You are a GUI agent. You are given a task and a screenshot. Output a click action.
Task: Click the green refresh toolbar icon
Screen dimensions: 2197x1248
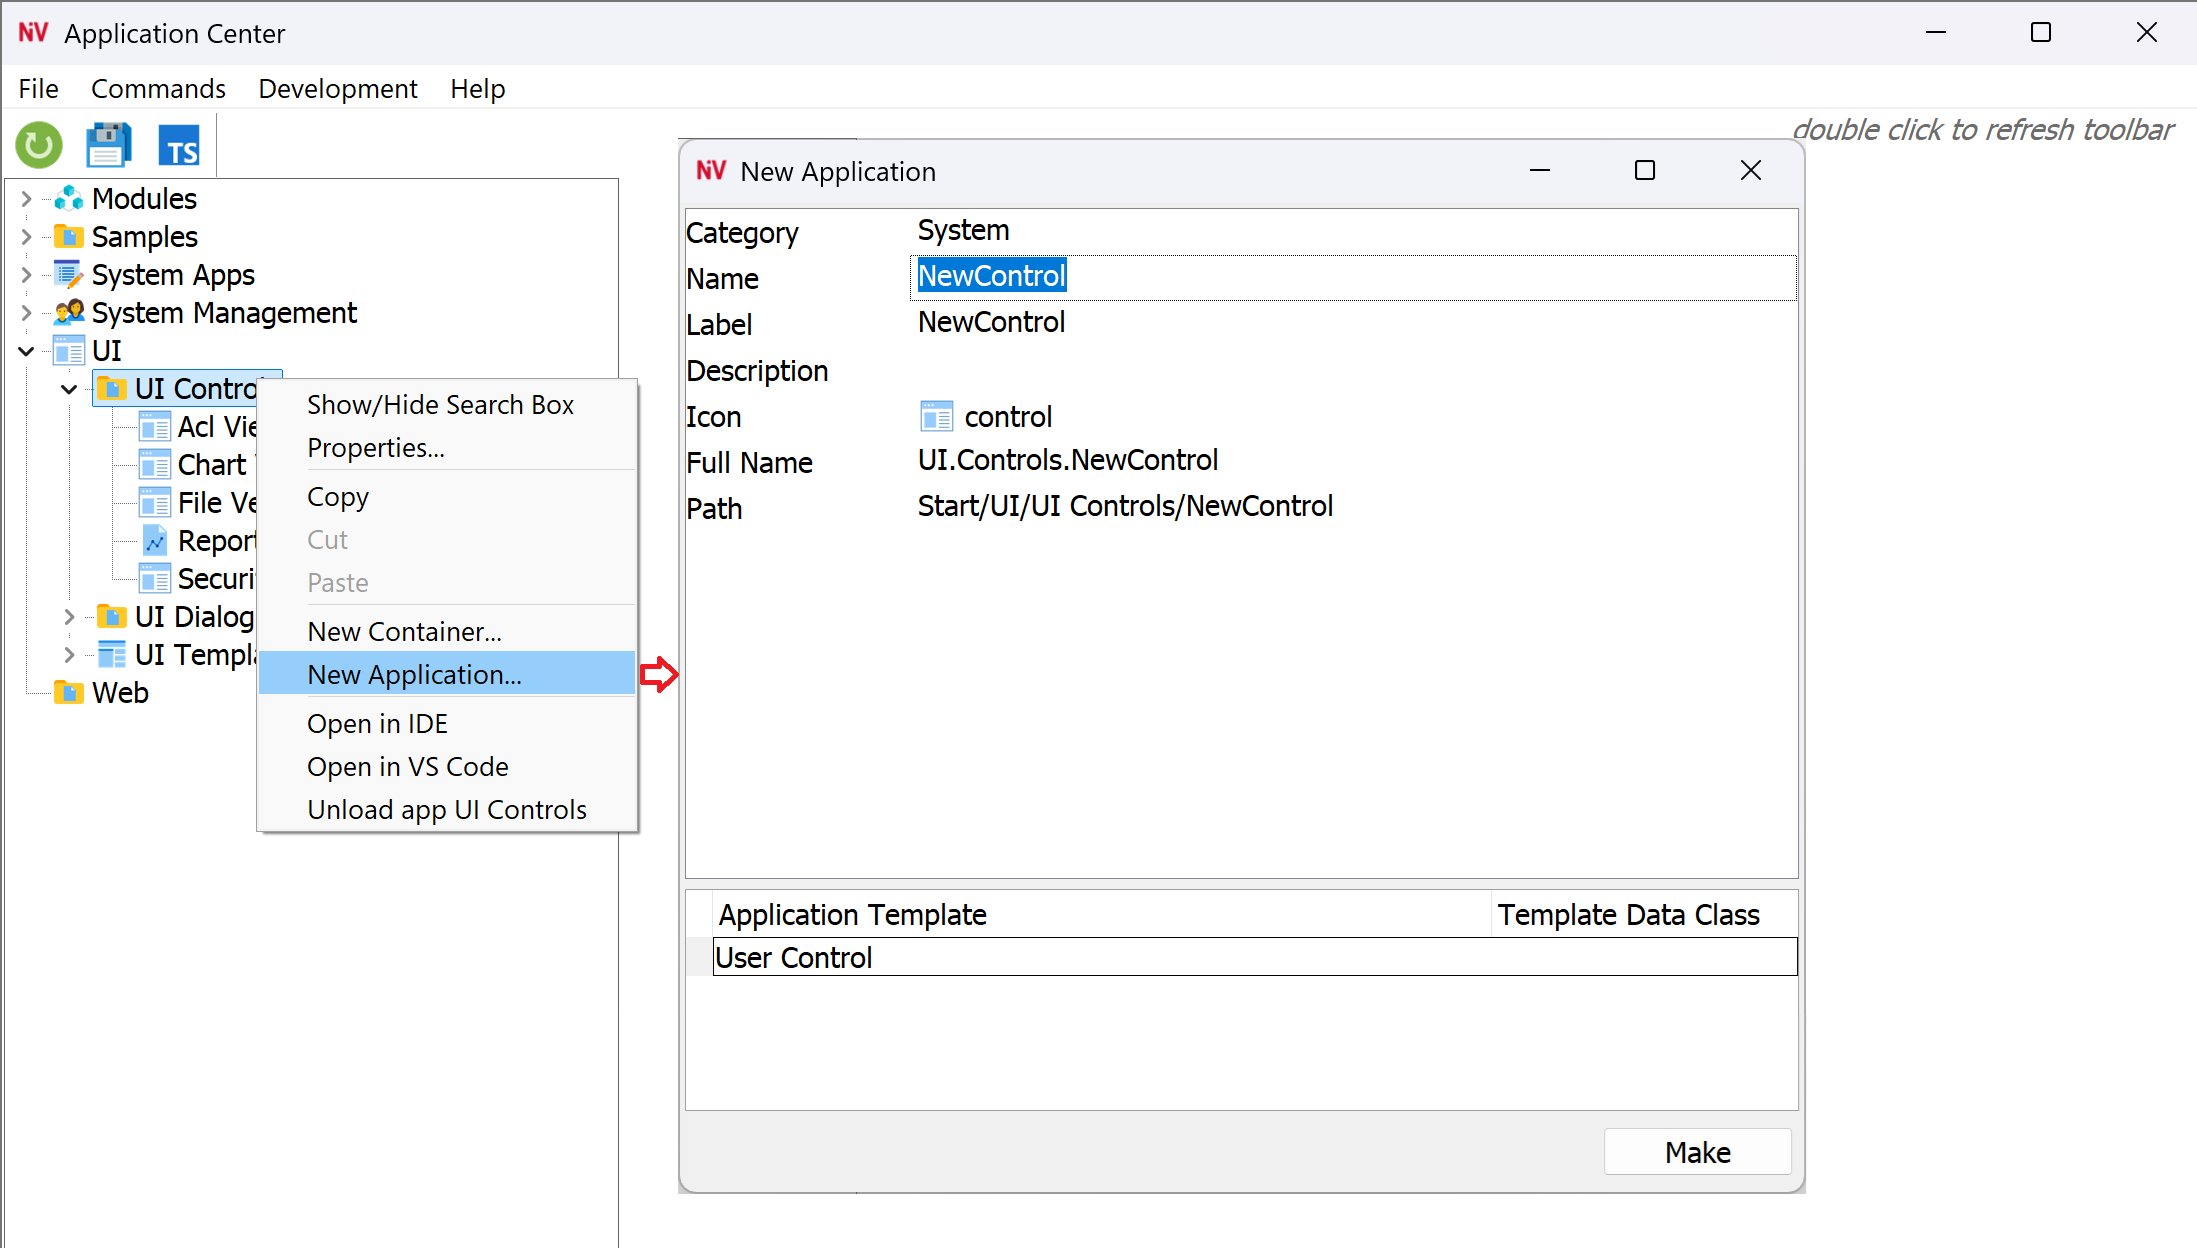point(39,146)
